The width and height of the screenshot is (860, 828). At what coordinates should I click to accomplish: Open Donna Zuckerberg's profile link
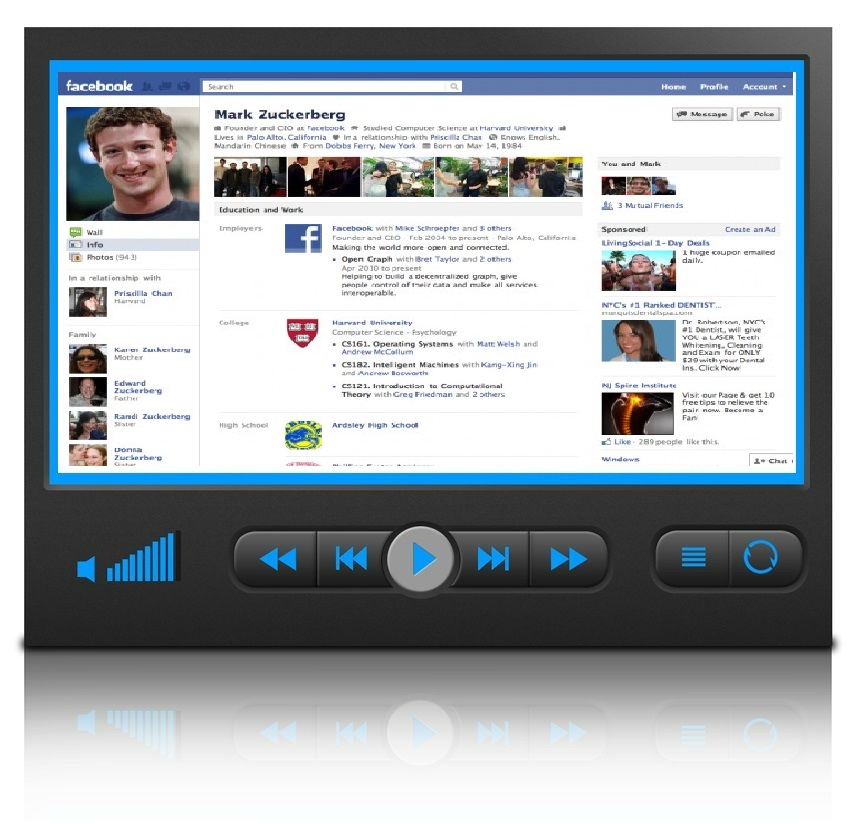pos(138,453)
